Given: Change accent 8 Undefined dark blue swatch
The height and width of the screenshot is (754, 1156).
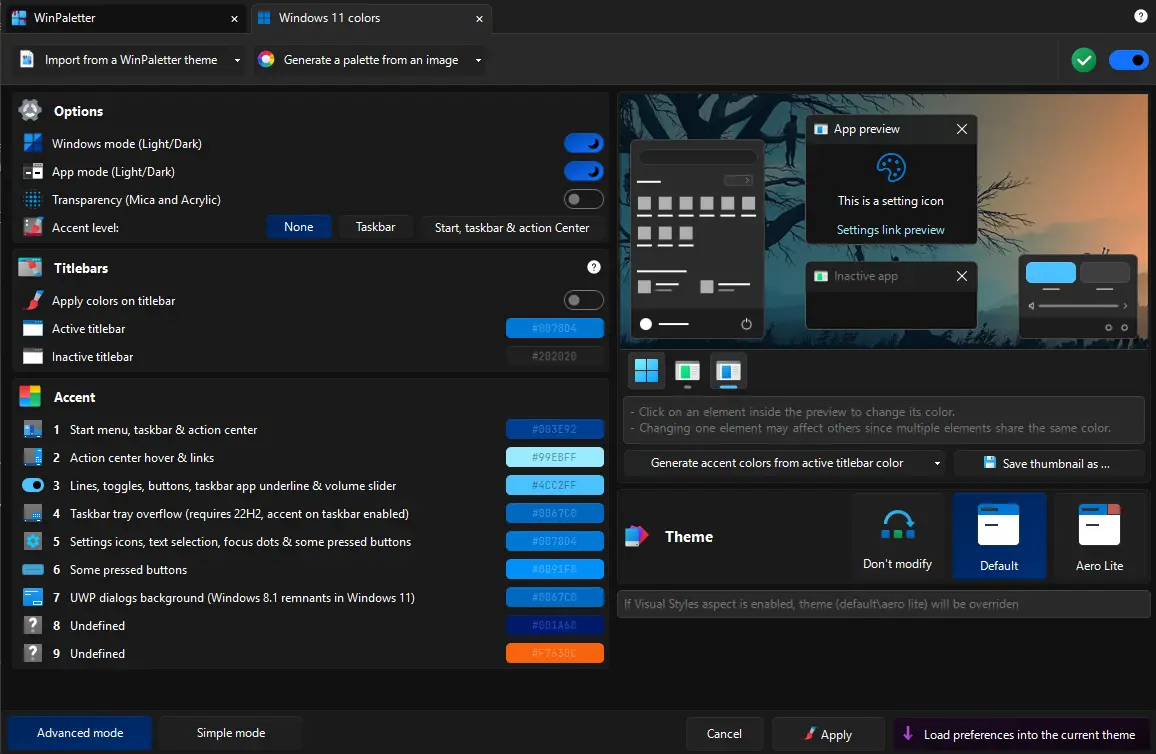Looking at the screenshot, I should [554, 625].
